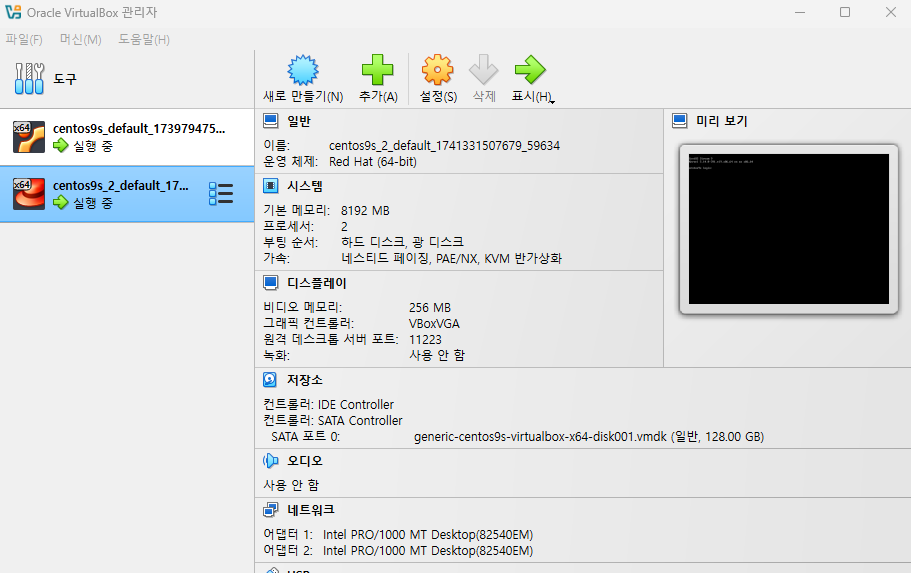Select the Tools (도구) wrench icon

click(x=30, y=79)
